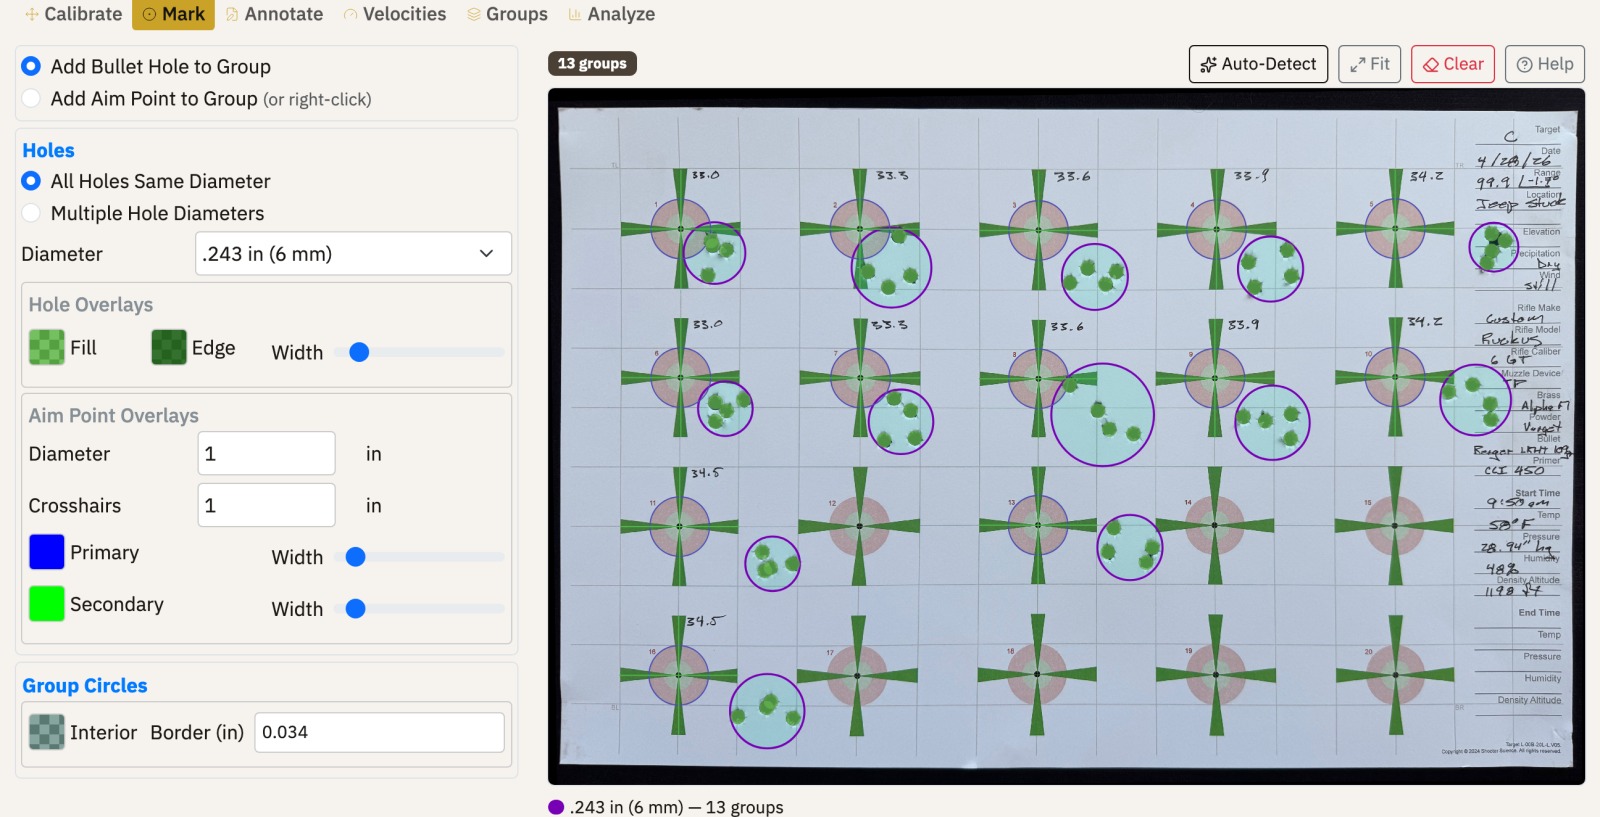Image resolution: width=1600 pixels, height=817 pixels.
Task: Open the Analyze tab
Action: pos(611,14)
